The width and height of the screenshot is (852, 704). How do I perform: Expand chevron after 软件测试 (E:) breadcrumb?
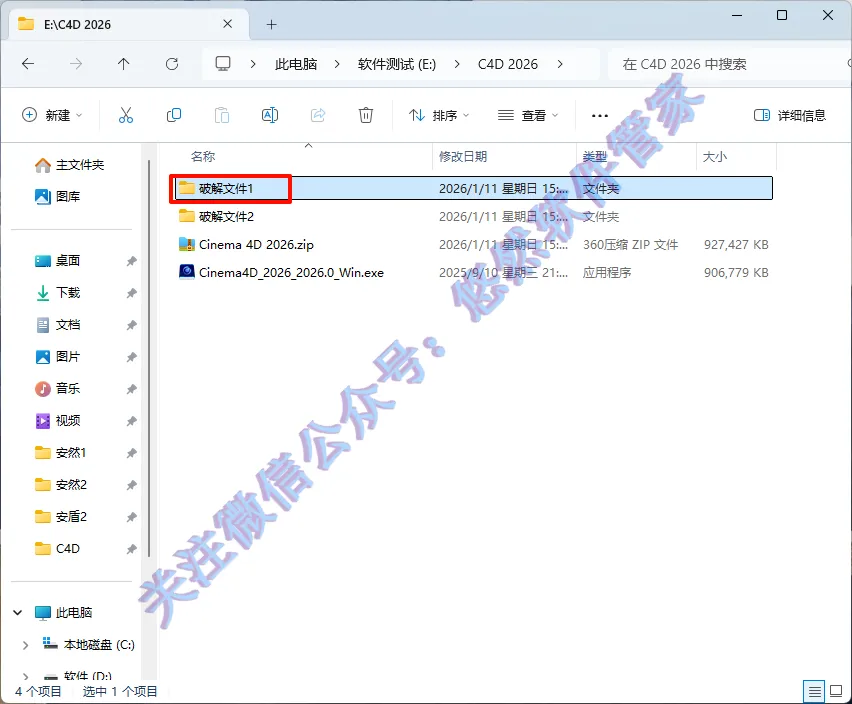click(x=457, y=64)
